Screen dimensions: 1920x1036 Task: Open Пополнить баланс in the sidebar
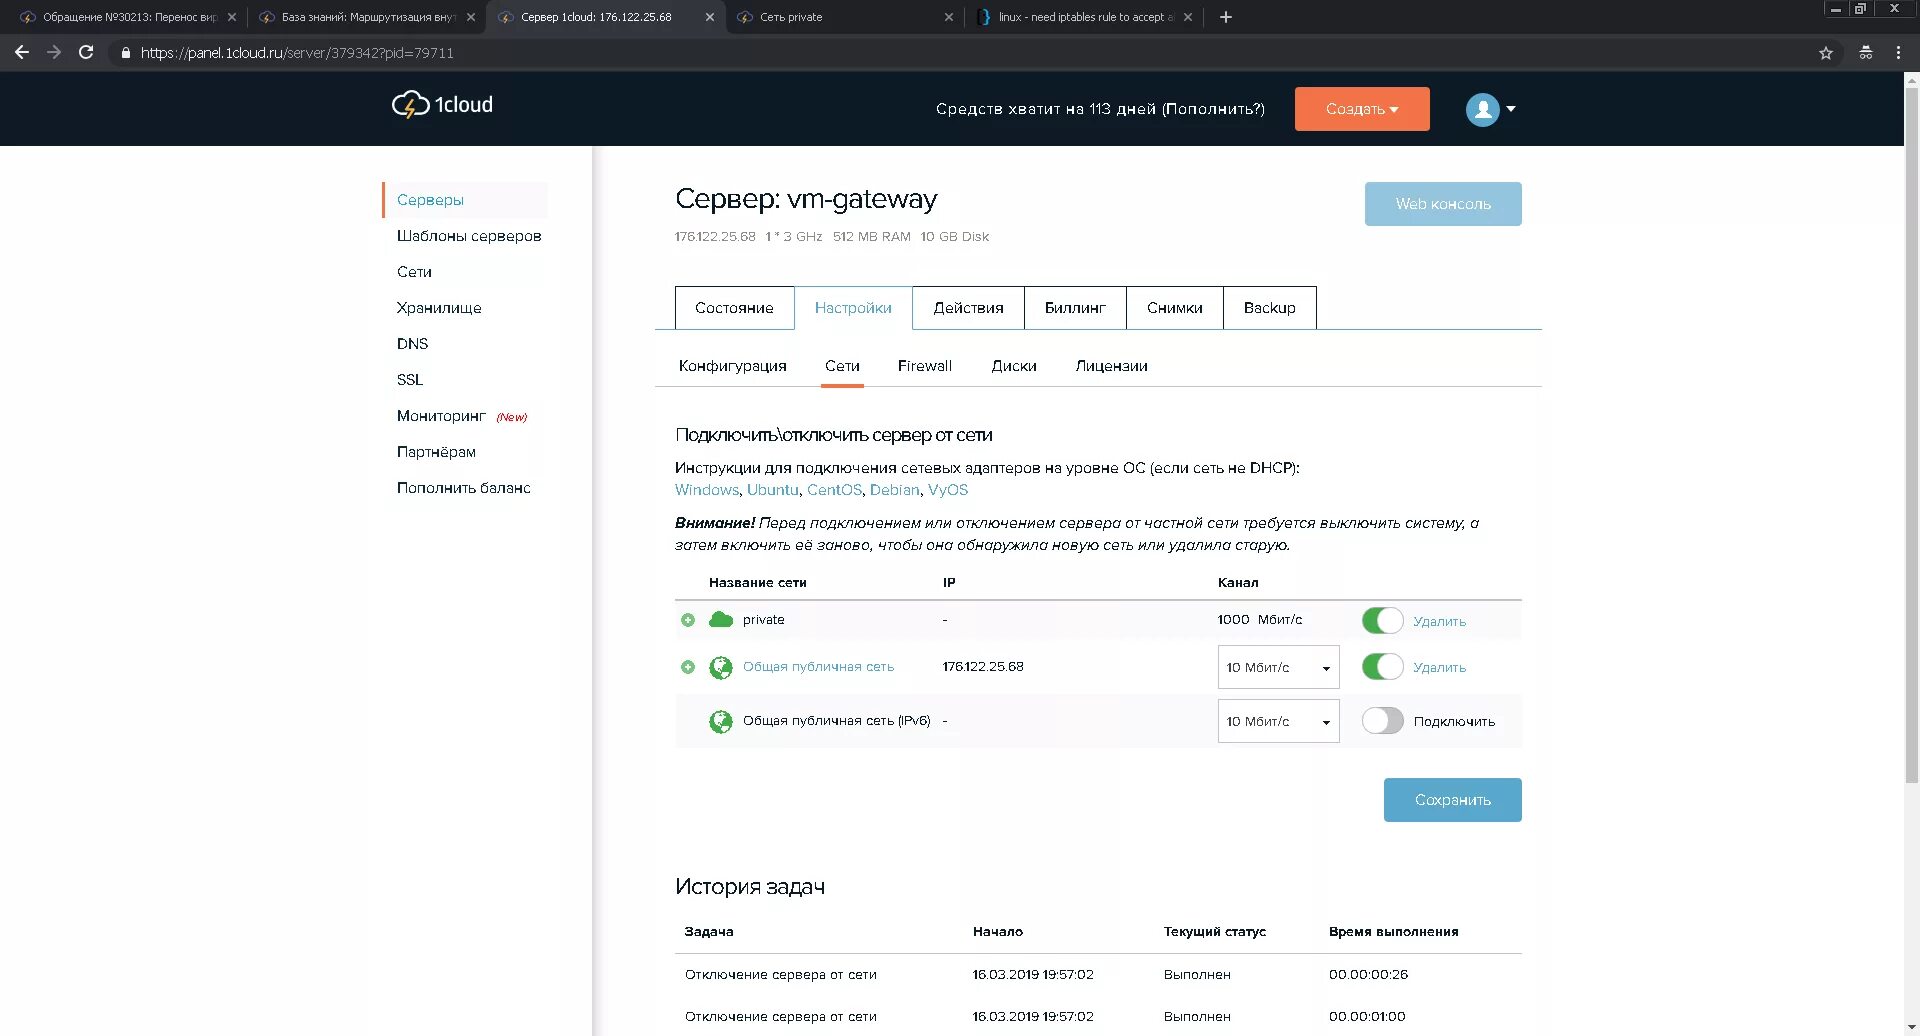(463, 488)
